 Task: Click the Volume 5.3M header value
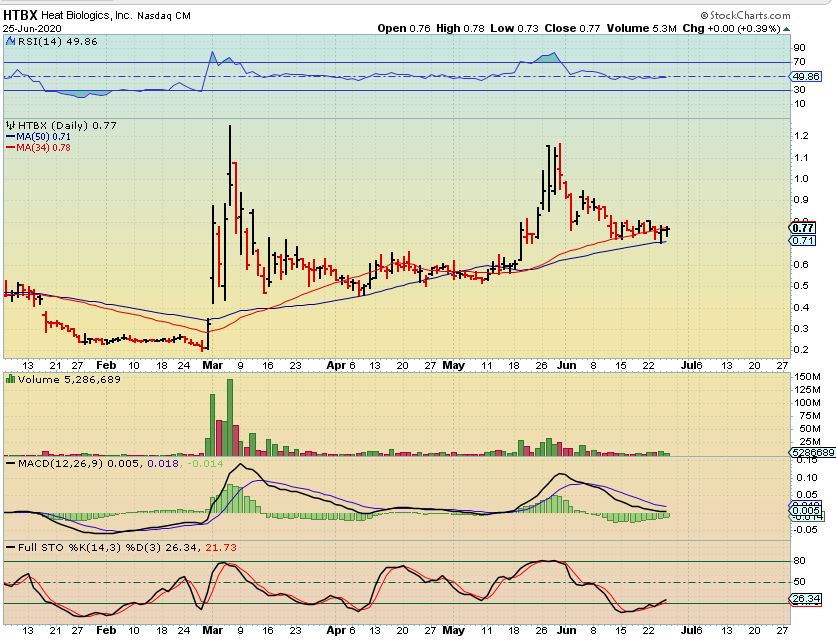coord(641,28)
